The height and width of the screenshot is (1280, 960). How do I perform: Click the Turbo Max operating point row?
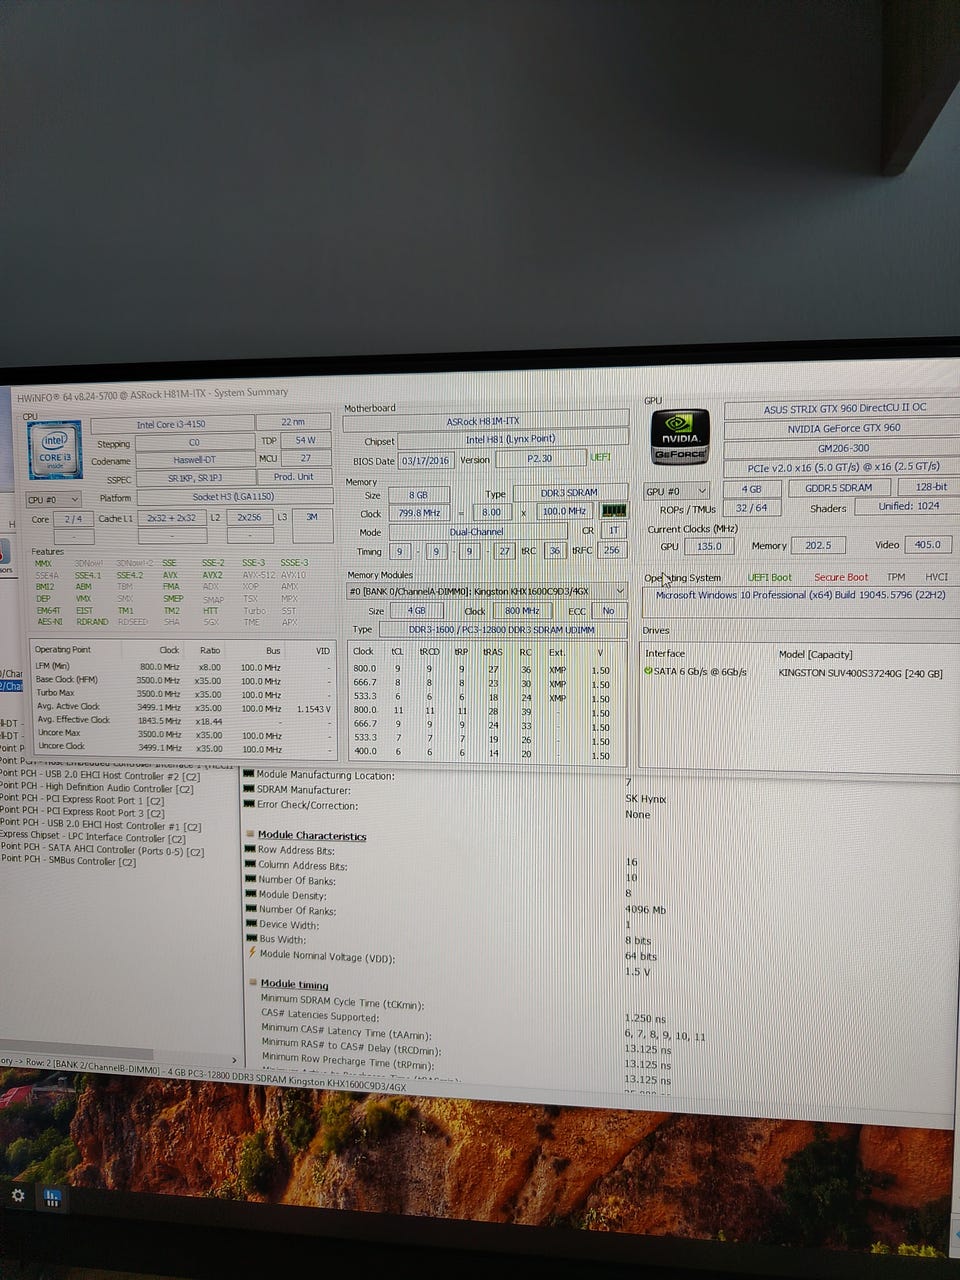click(182, 693)
